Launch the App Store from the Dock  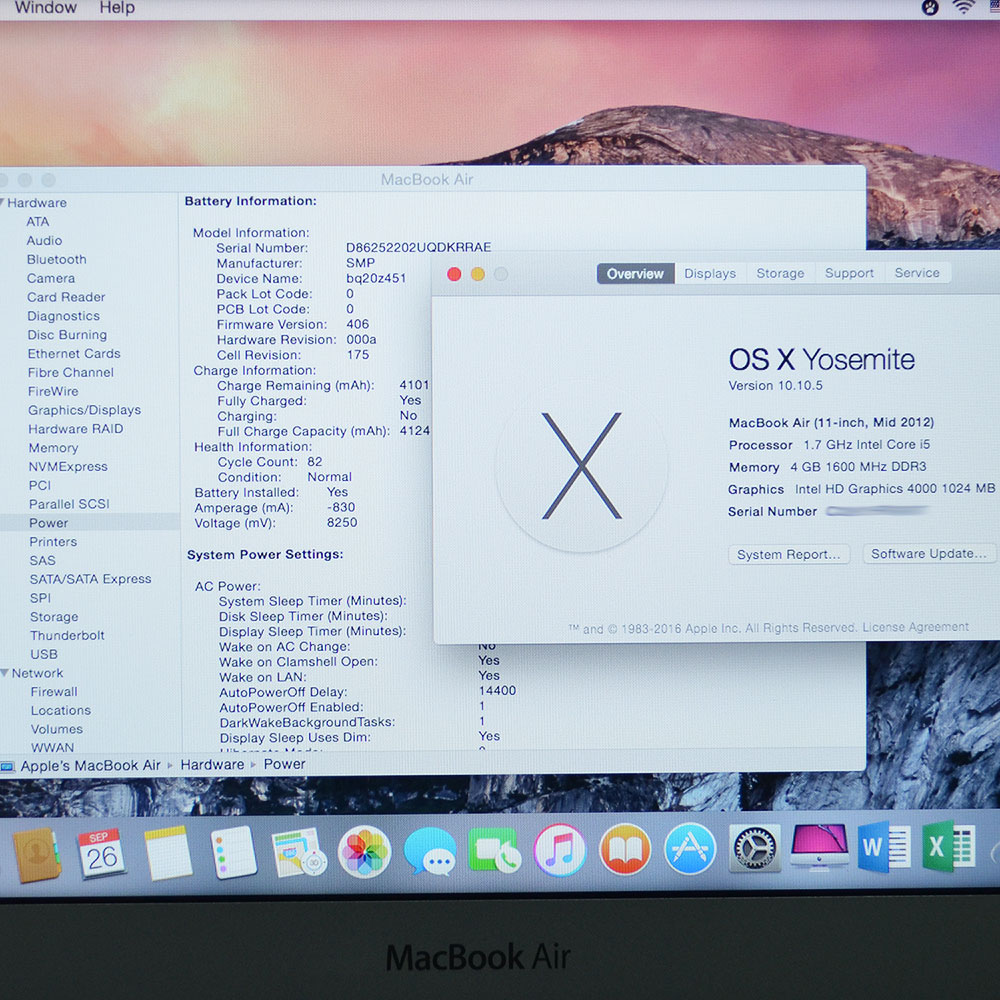(x=690, y=849)
